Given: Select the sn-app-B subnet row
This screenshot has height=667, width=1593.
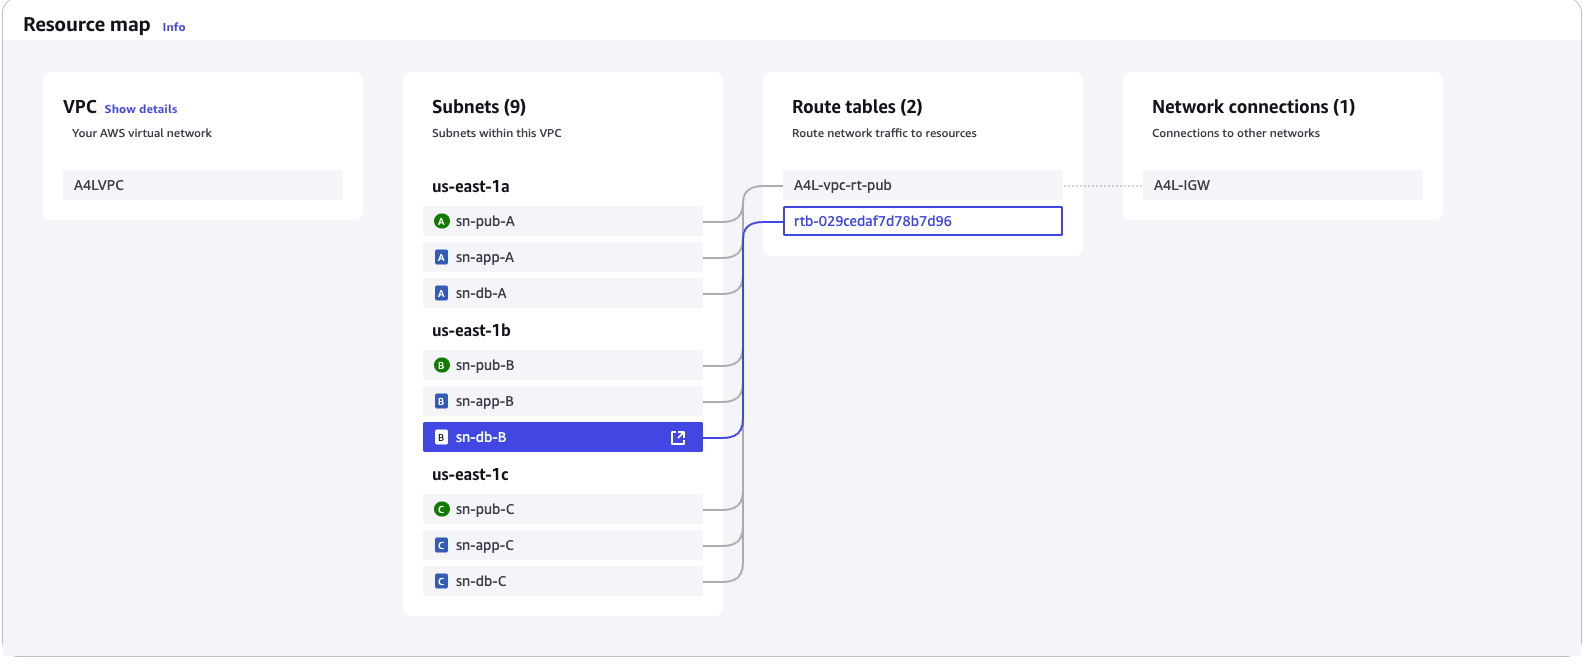Looking at the screenshot, I should tap(563, 401).
